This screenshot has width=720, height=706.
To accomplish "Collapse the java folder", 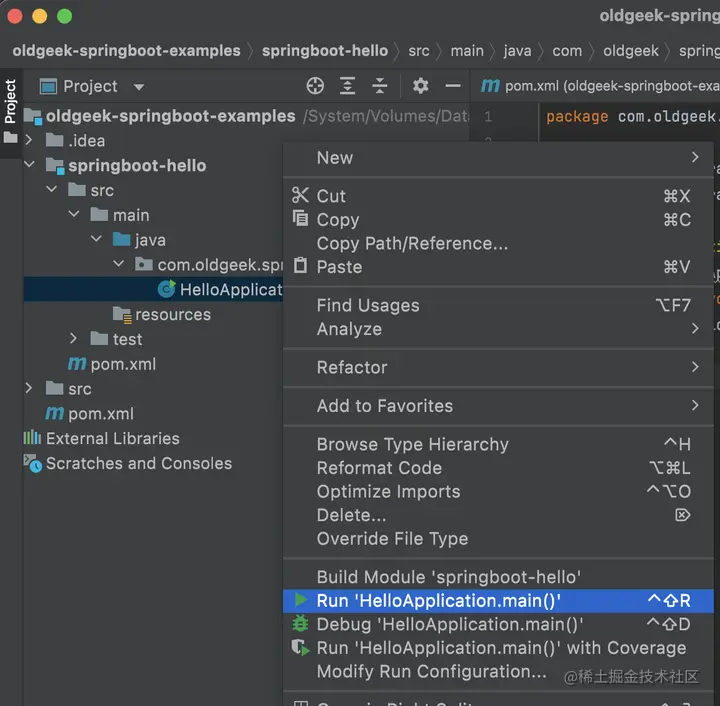I will coord(96,238).
